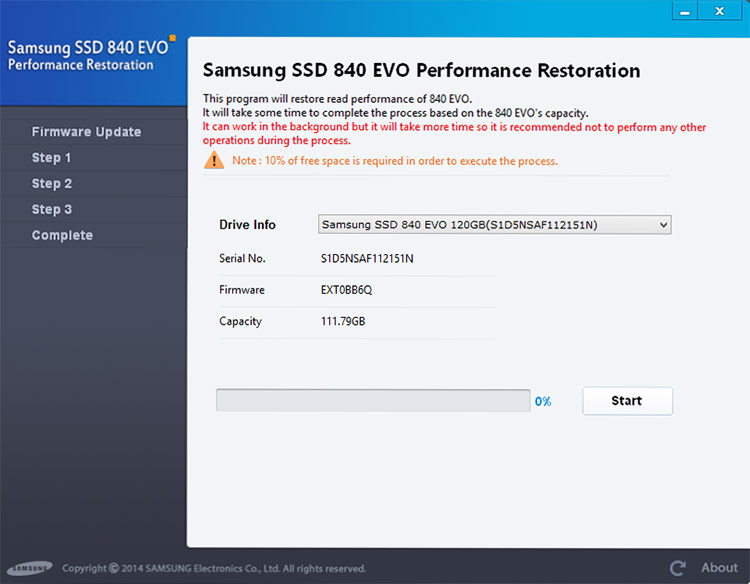Open the Drive Info drive selection dropdown

(x=495, y=225)
